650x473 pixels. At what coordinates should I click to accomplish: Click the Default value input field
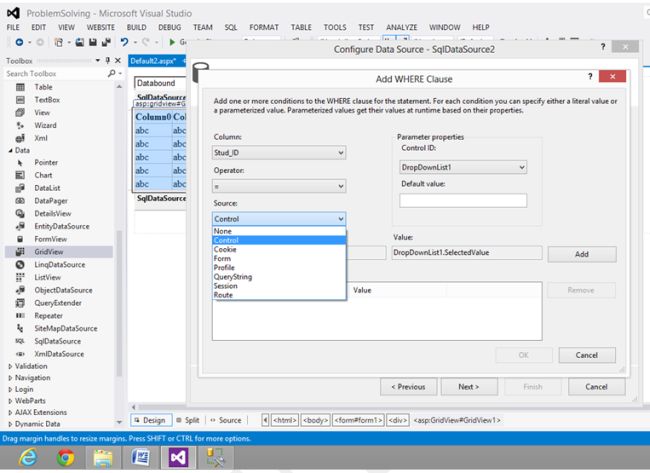coord(463,200)
